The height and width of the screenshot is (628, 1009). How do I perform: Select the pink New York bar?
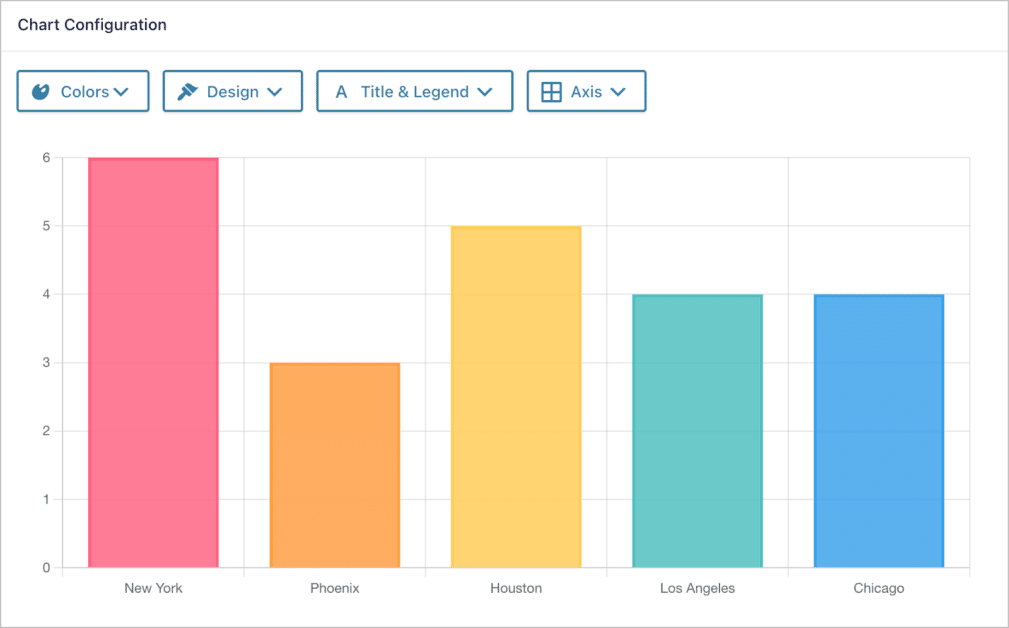153,360
